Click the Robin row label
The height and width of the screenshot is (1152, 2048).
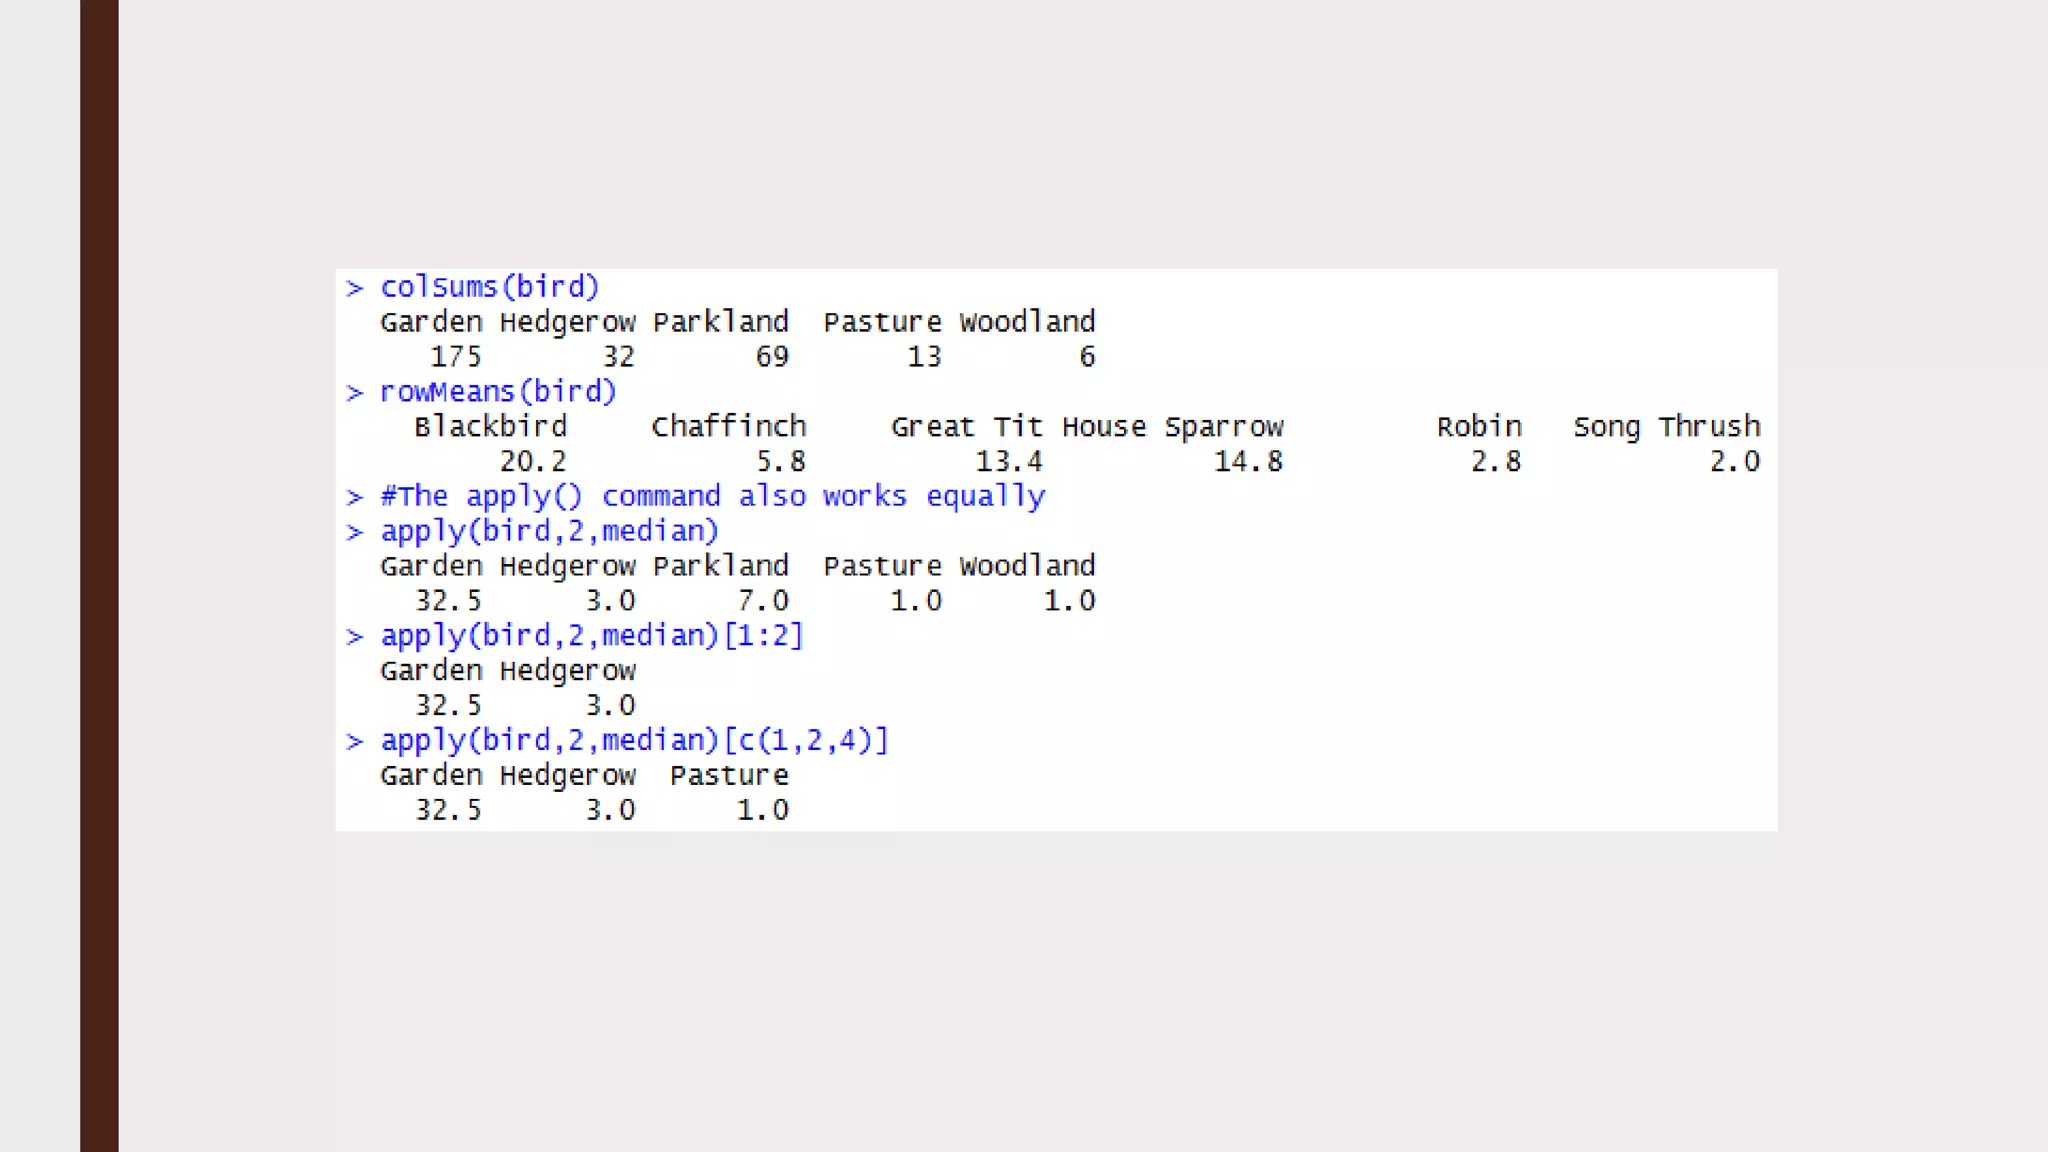pos(1479,427)
